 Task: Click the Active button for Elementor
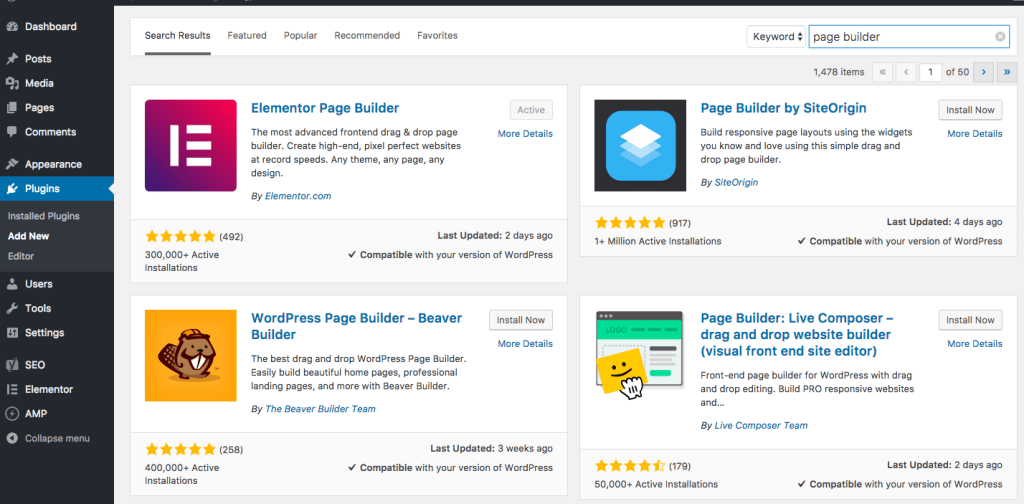coord(531,110)
